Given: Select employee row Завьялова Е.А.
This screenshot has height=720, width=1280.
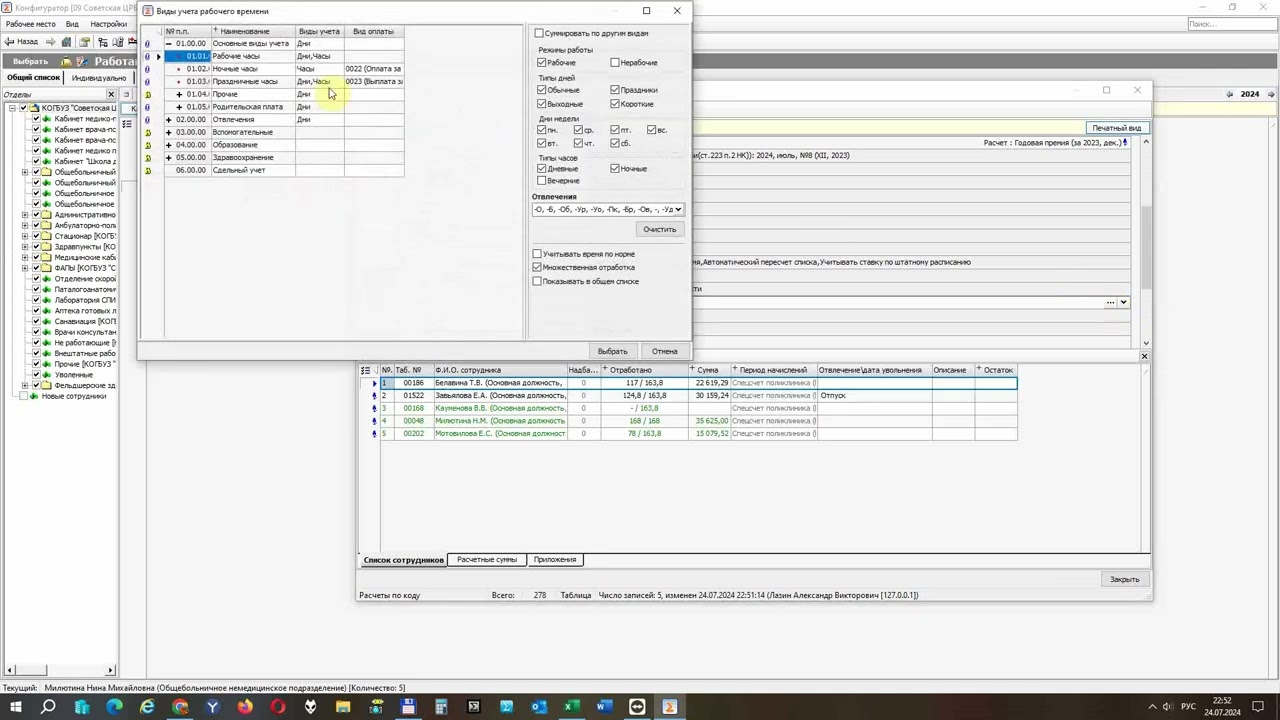Looking at the screenshot, I should tap(697, 396).
